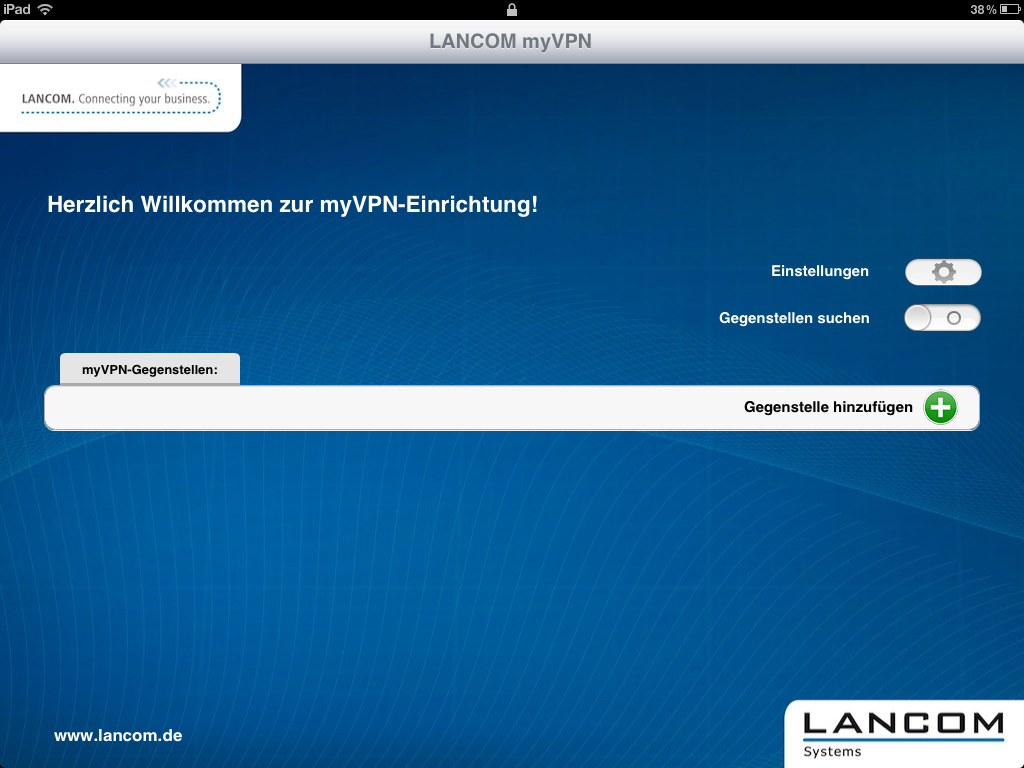Tap the triple-arrow symbol in LANCOM banner
The width and height of the screenshot is (1024, 768).
[x=167, y=83]
